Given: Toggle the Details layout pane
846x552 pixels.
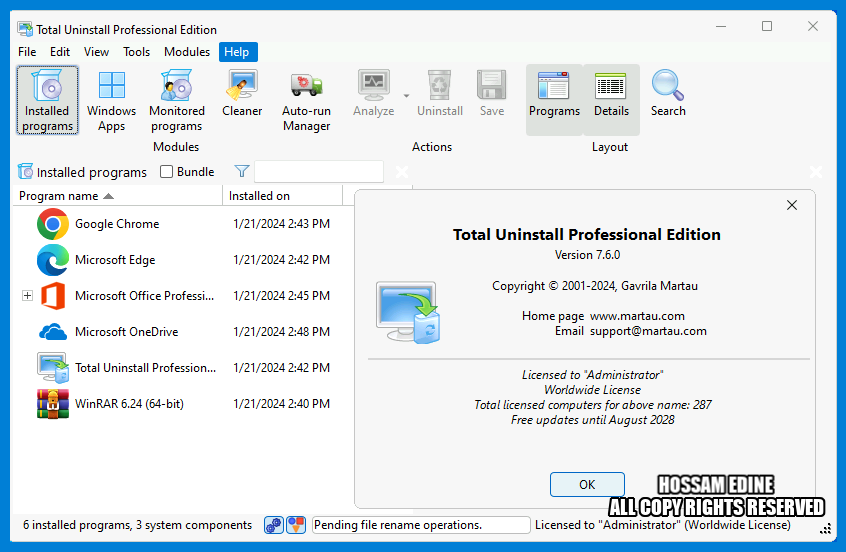Looking at the screenshot, I should [611, 100].
